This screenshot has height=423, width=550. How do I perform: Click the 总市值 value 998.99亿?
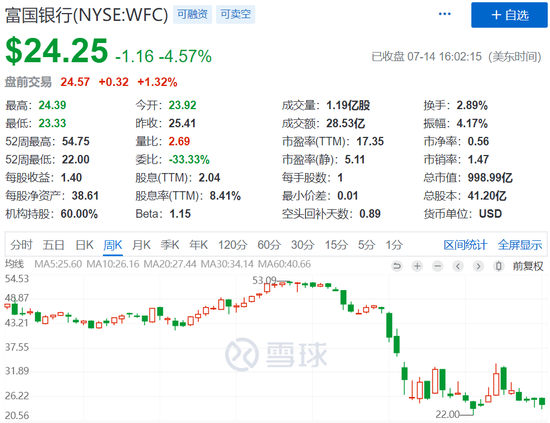point(490,178)
